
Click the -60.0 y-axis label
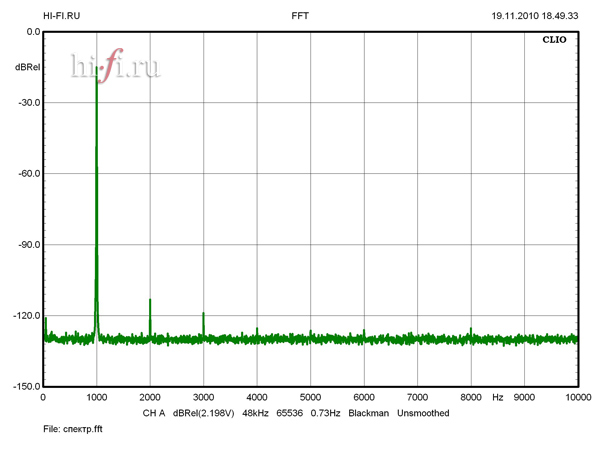25,173
